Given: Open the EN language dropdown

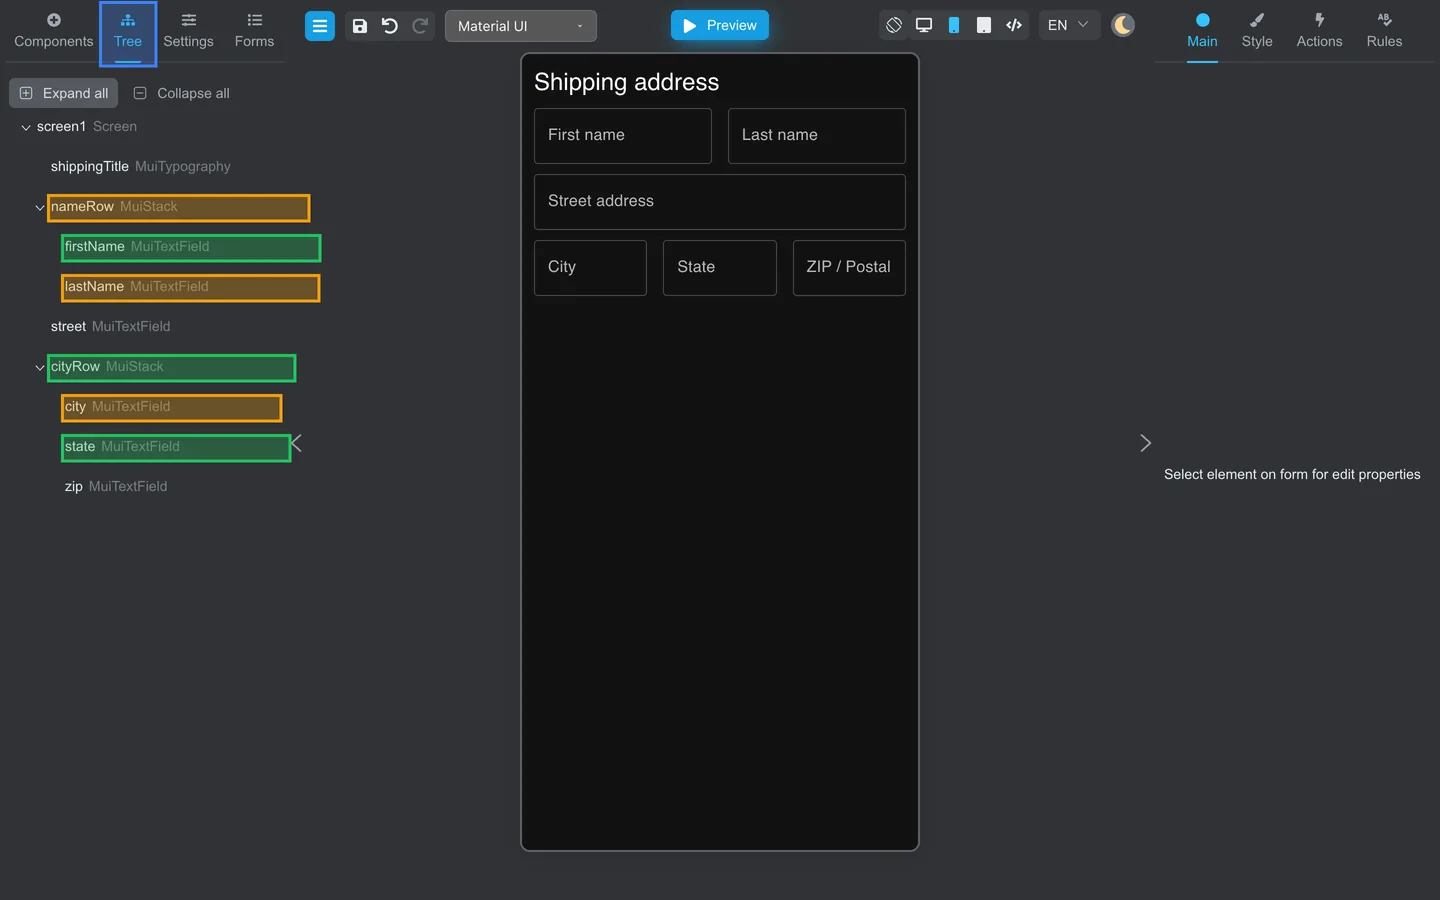Looking at the screenshot, I should point(1069,25).
